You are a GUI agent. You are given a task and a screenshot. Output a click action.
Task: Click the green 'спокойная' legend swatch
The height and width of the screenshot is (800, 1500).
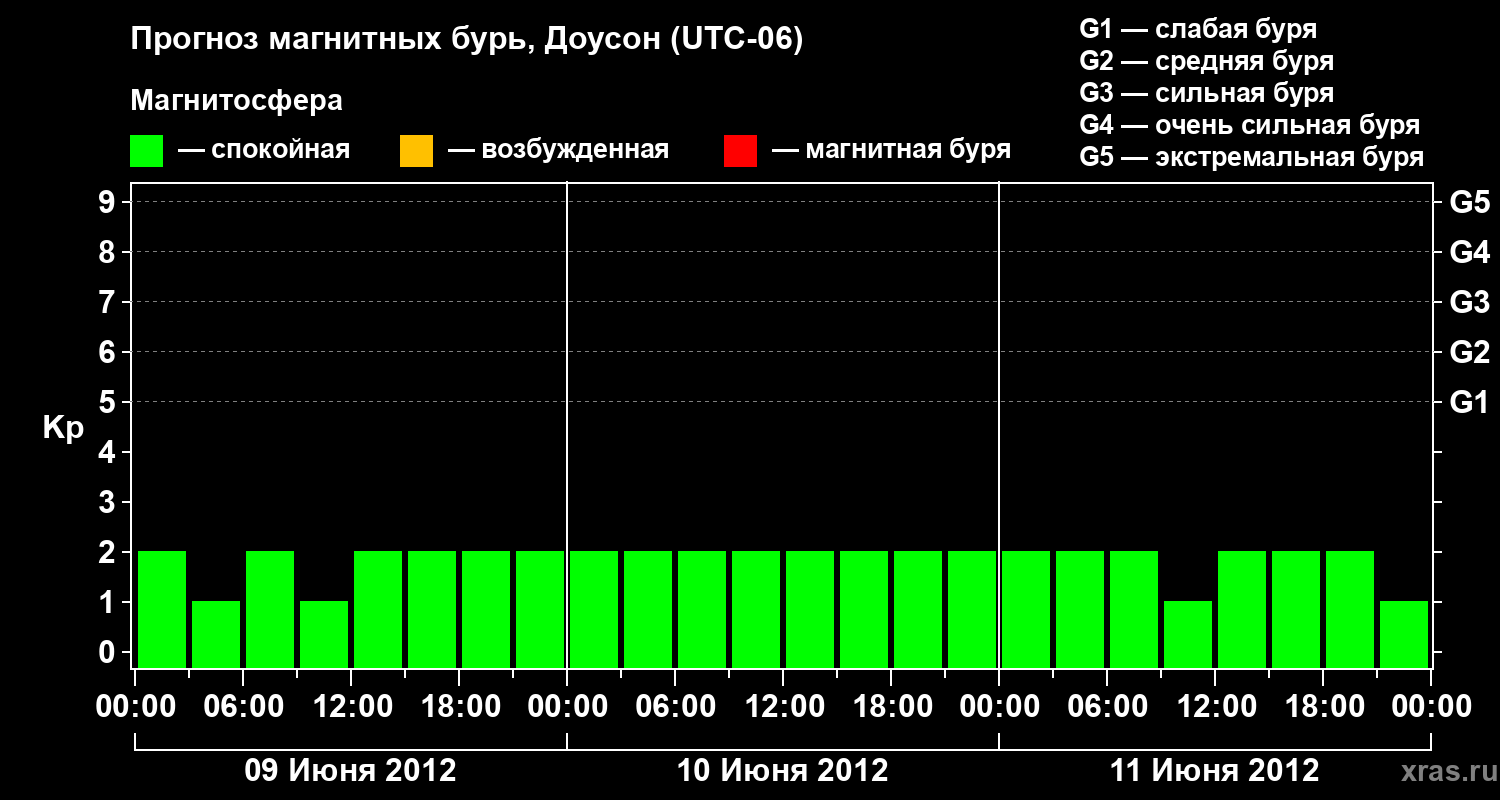click(146, 151)
